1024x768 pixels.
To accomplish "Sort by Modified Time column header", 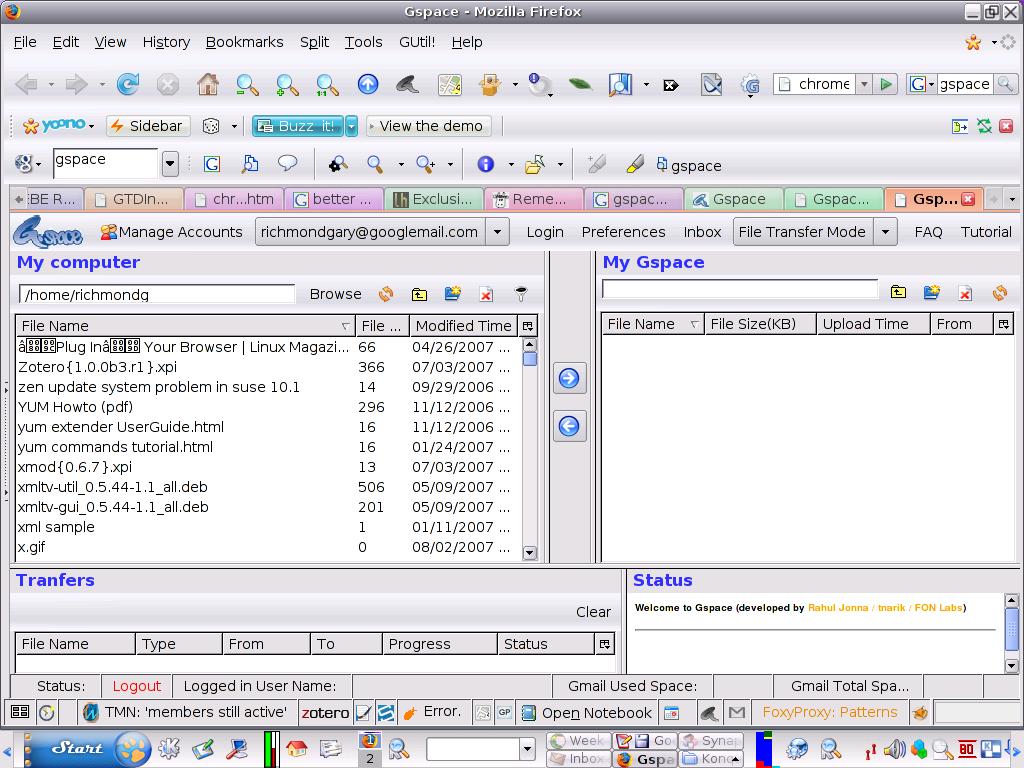I will (x=463, y=326).
